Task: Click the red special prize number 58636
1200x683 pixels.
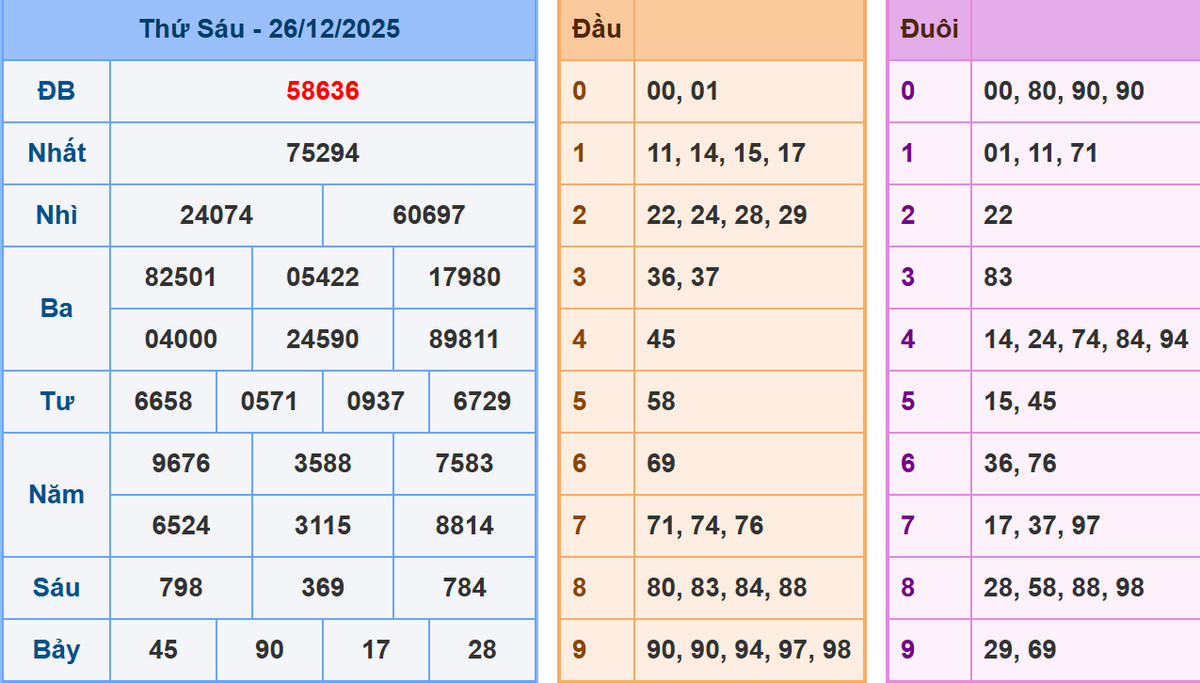Action: pyautogui.click(x=321, y=92)
